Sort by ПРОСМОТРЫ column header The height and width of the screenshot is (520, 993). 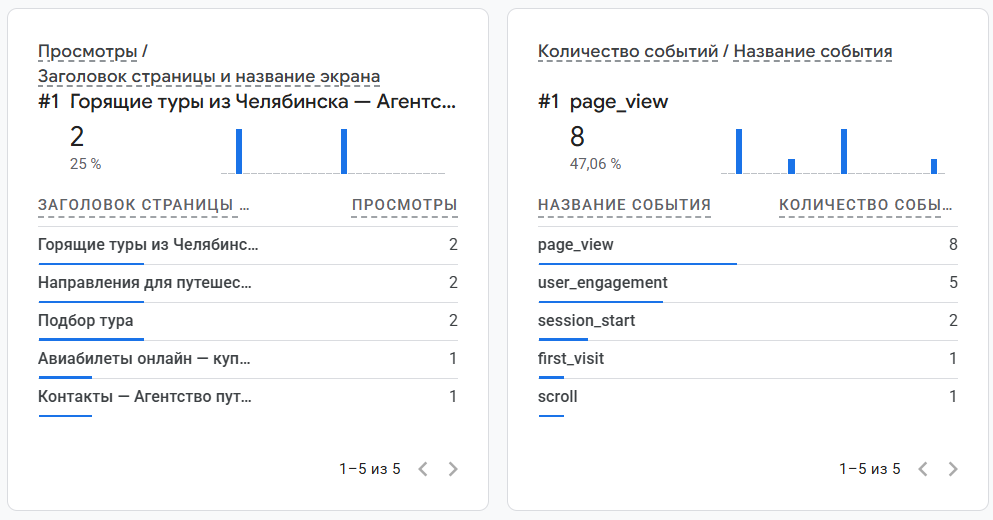pyautogui.click(x=405, y=205)
